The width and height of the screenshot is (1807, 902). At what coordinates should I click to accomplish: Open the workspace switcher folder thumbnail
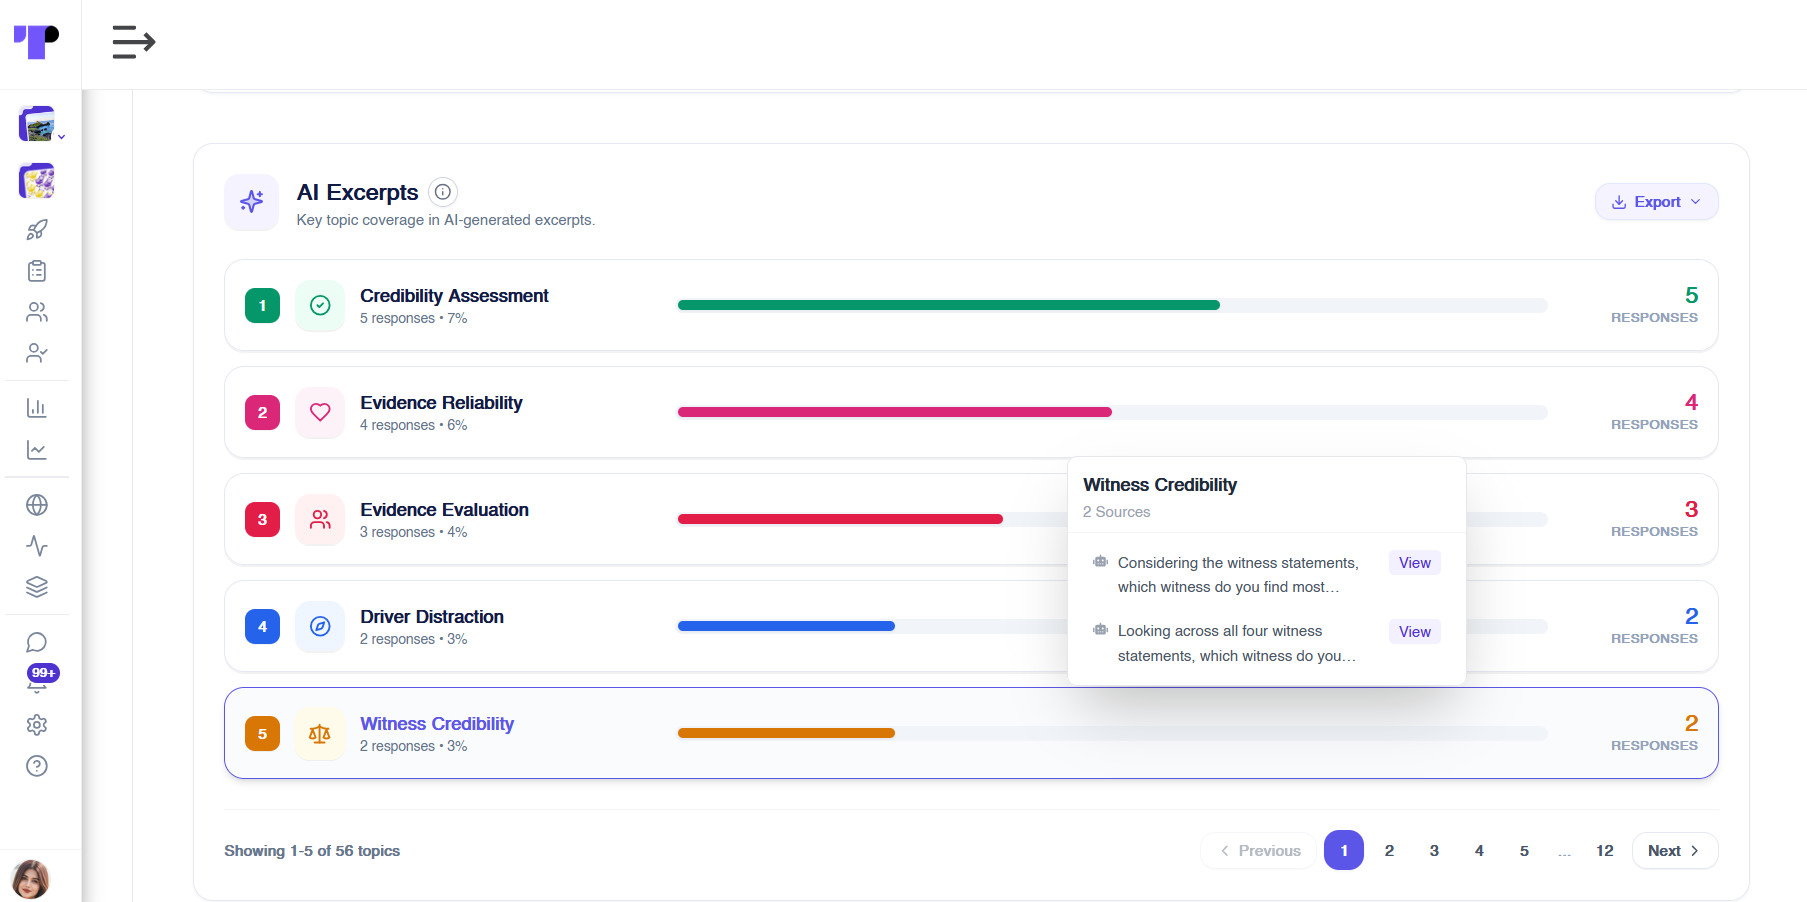37,124
